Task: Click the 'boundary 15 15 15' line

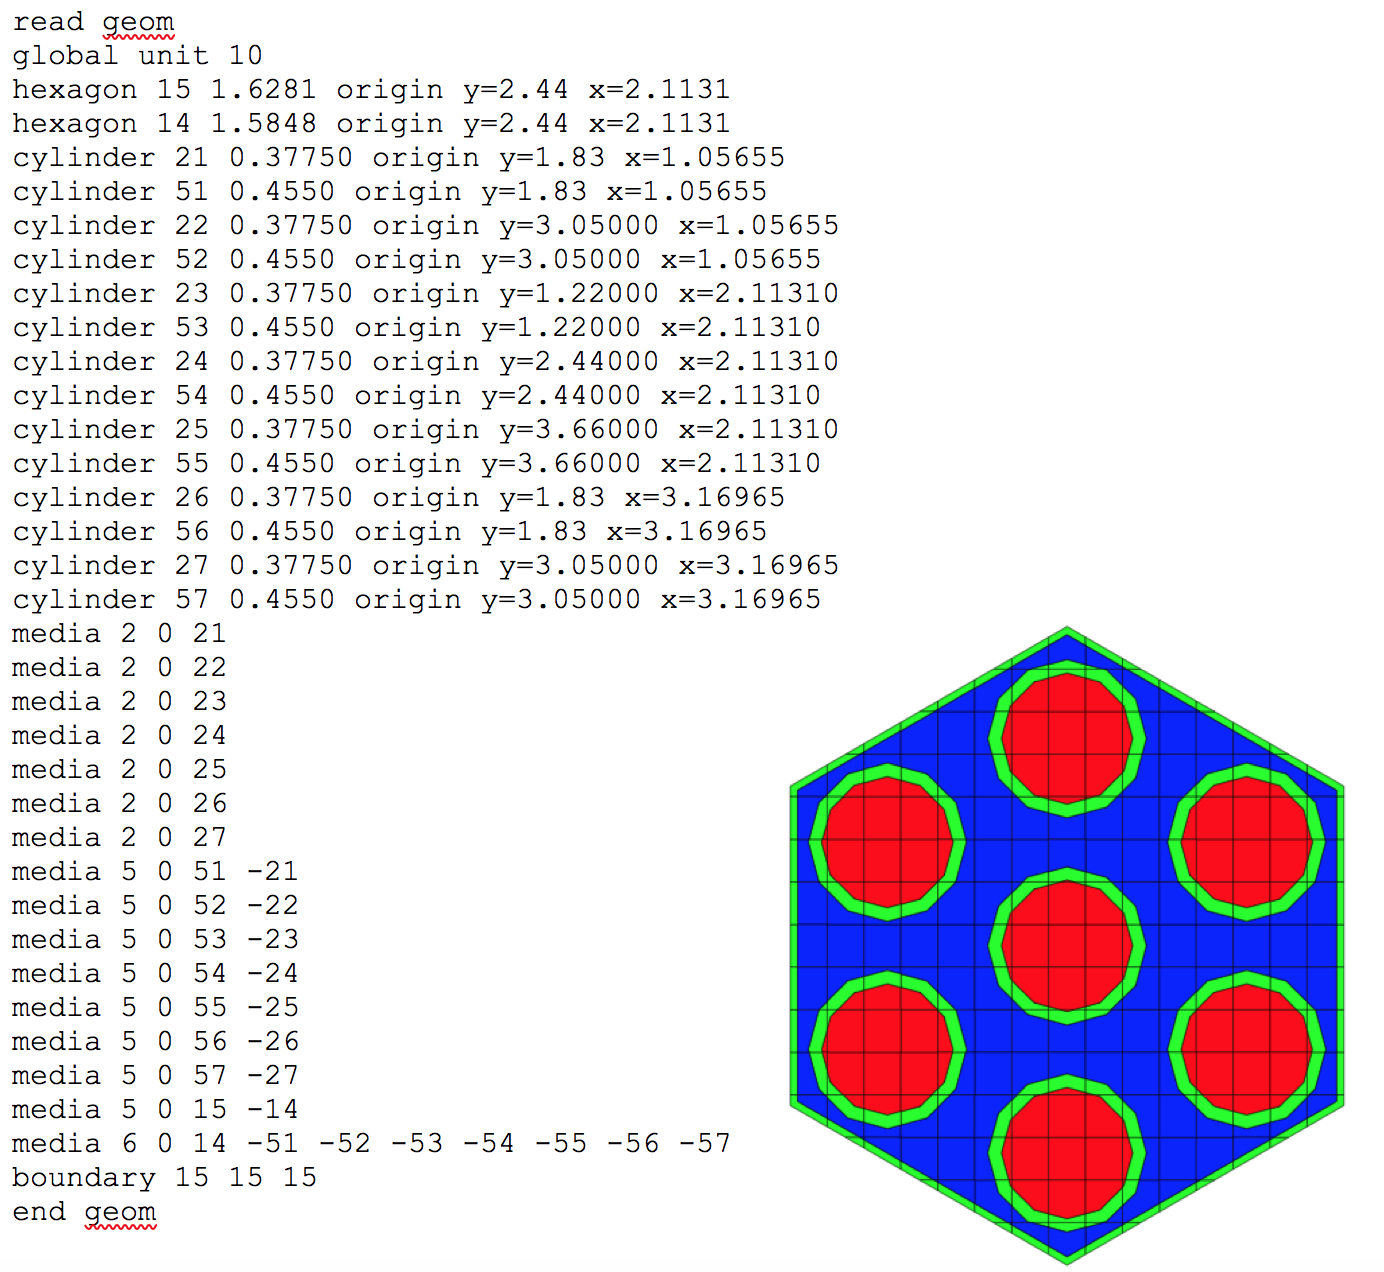Action: point(164,1178)
